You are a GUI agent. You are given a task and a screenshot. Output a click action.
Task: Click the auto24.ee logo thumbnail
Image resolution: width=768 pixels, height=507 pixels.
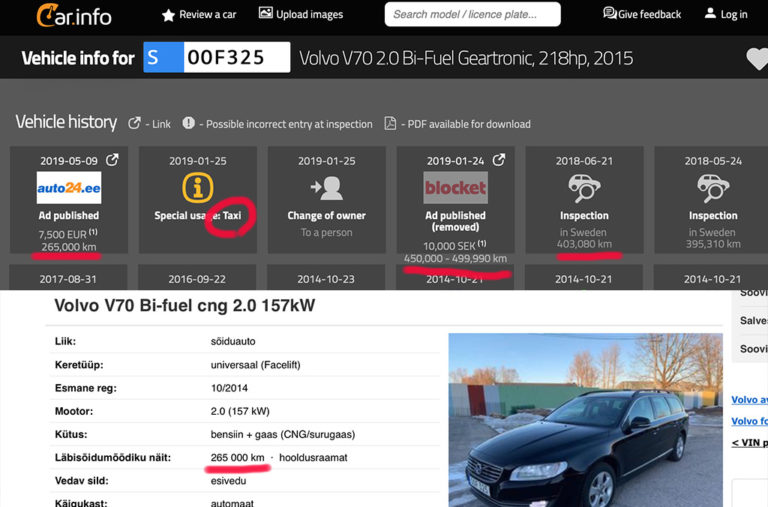pyautogui.click(x=69, y=187)
